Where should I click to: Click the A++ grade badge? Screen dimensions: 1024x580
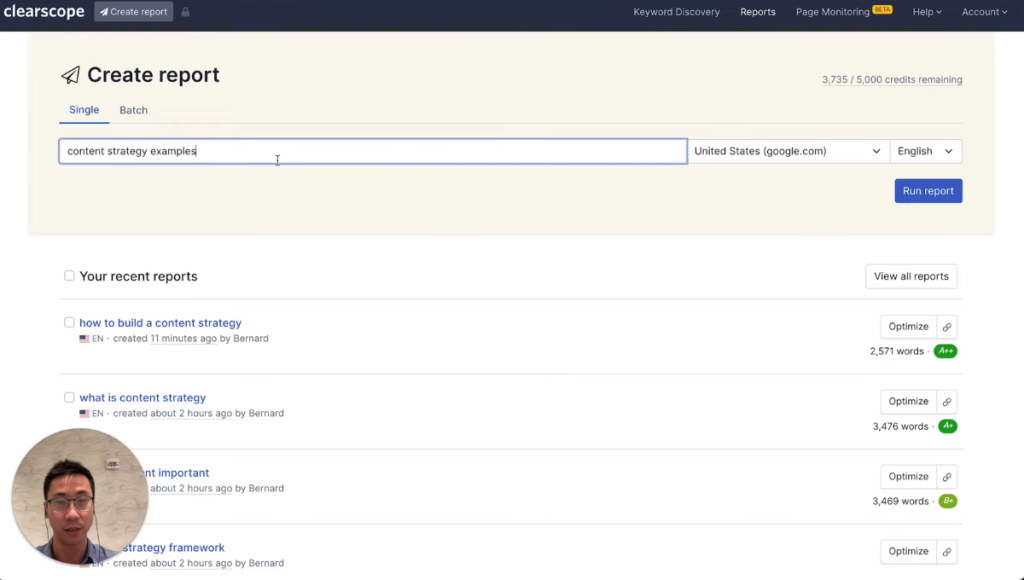point(945,351)
